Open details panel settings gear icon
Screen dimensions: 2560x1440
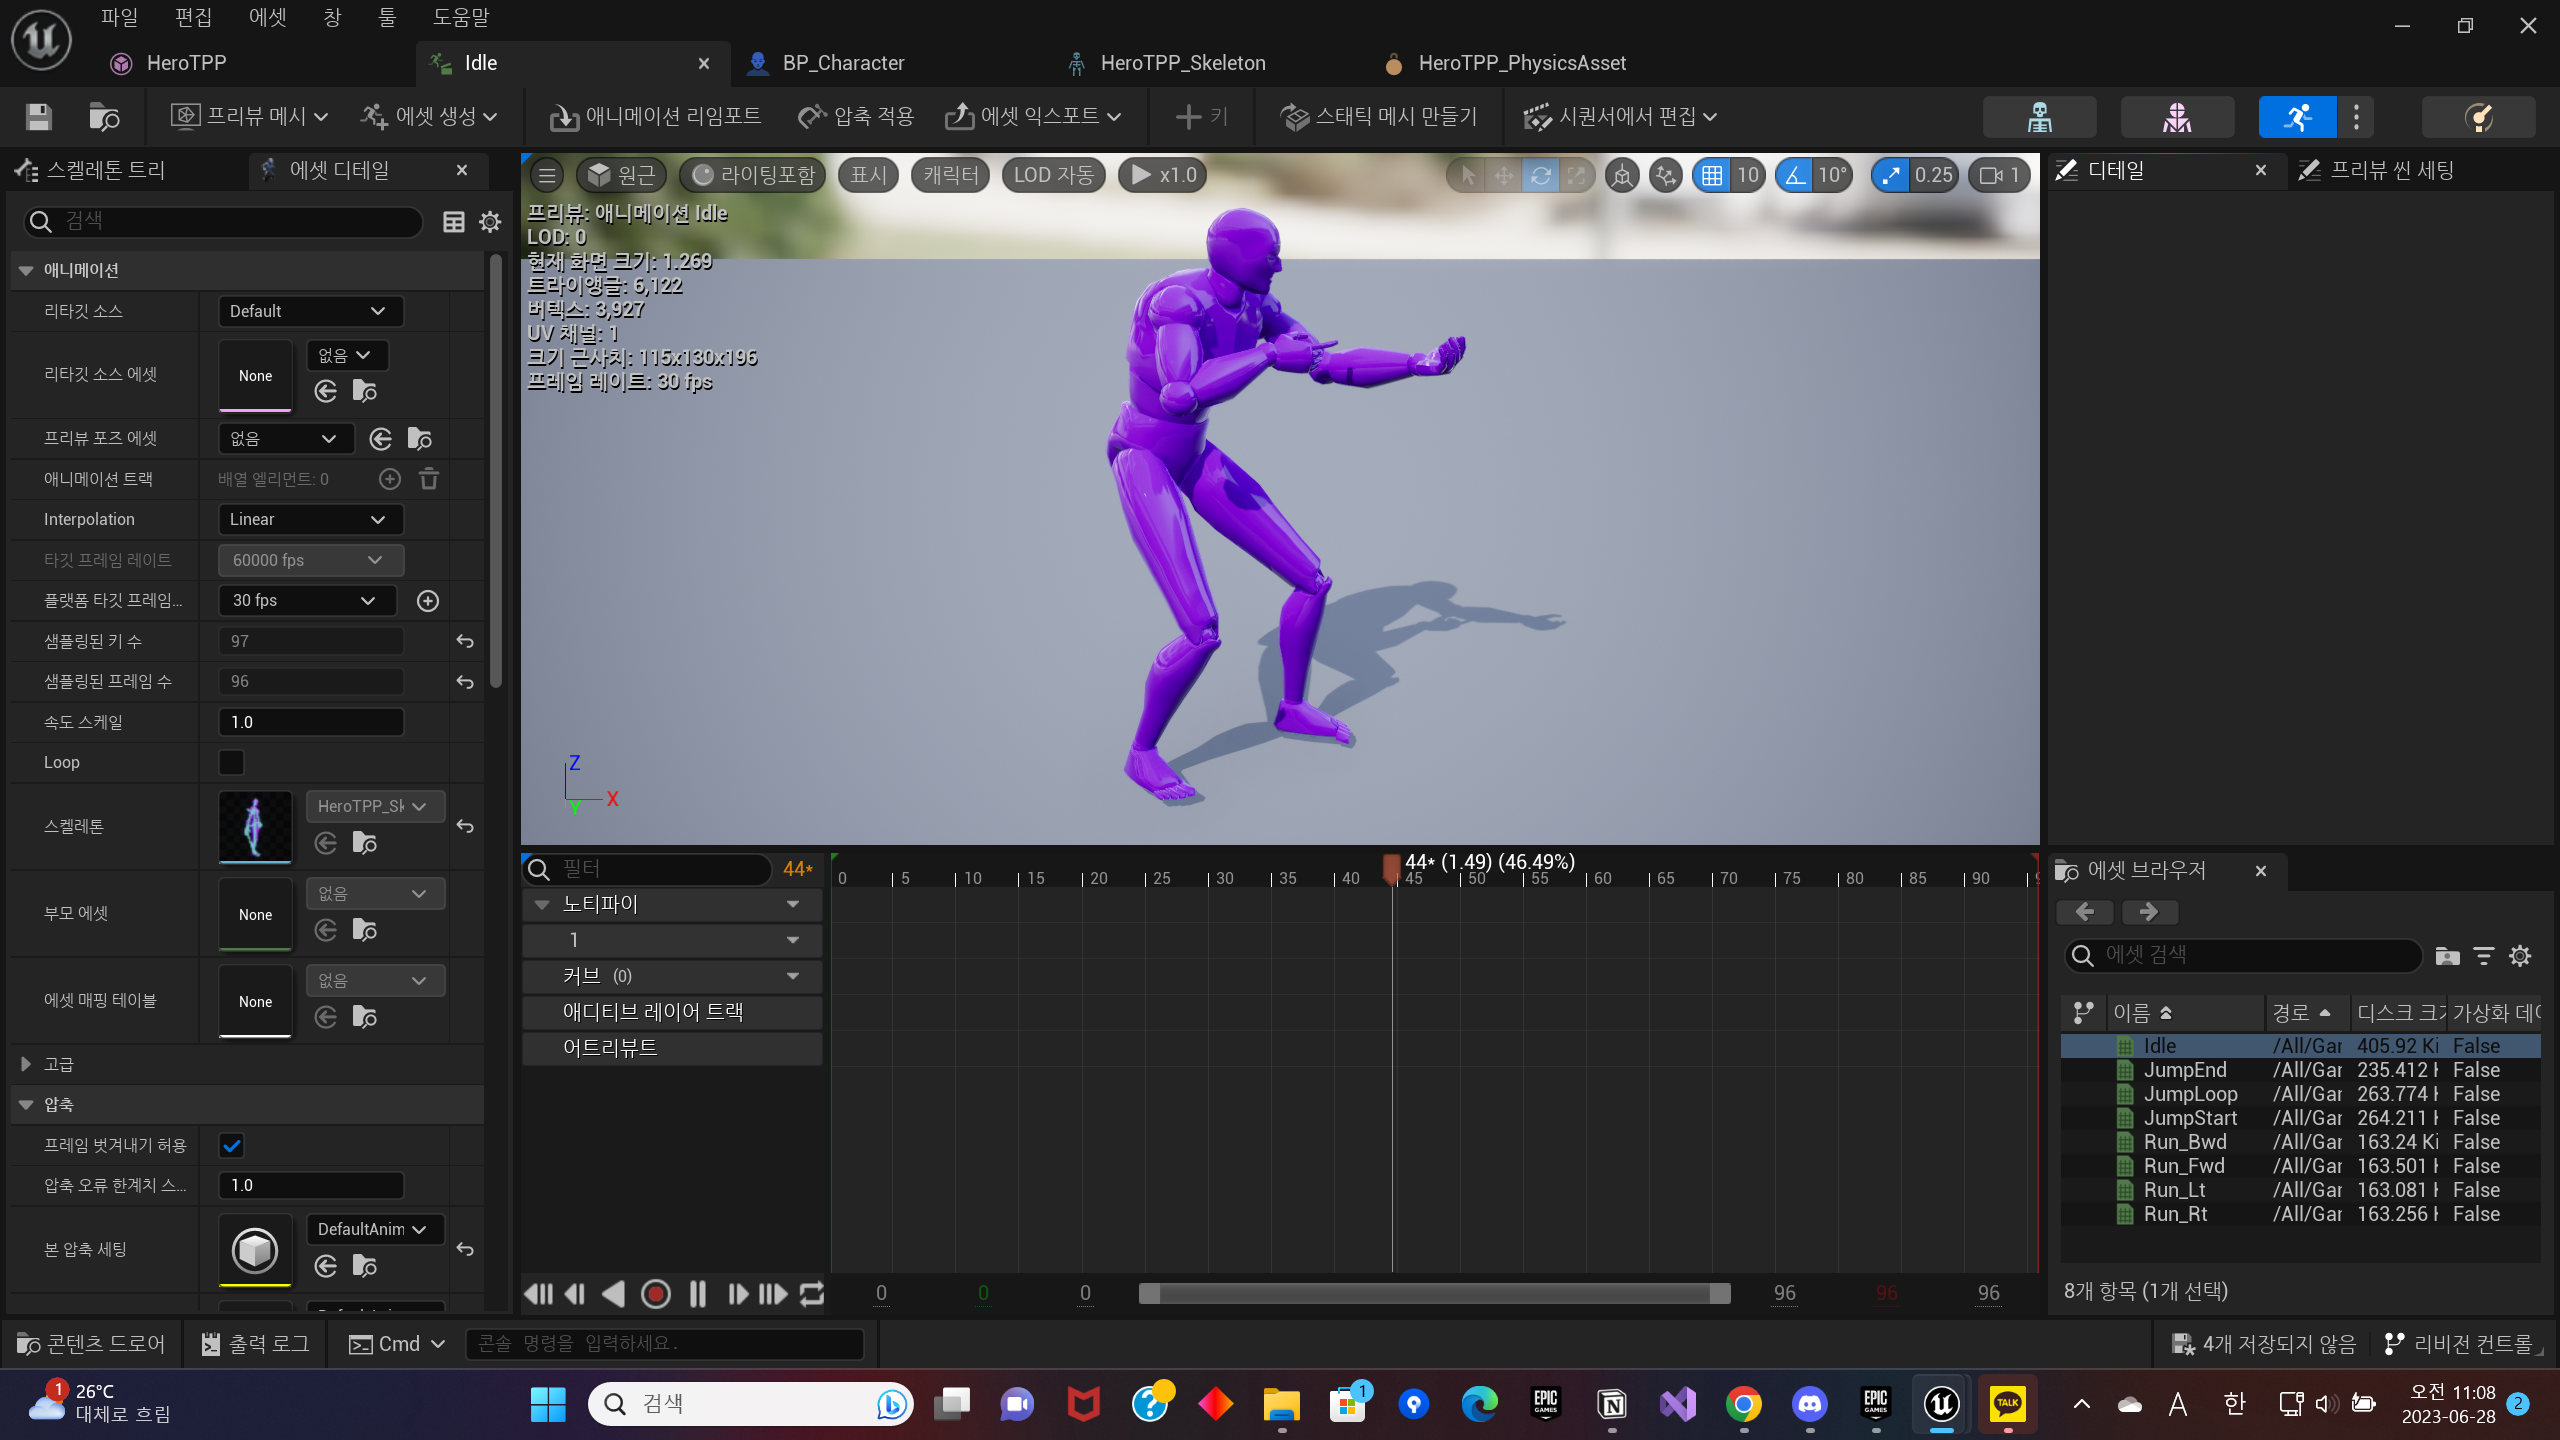pos(490,222)
